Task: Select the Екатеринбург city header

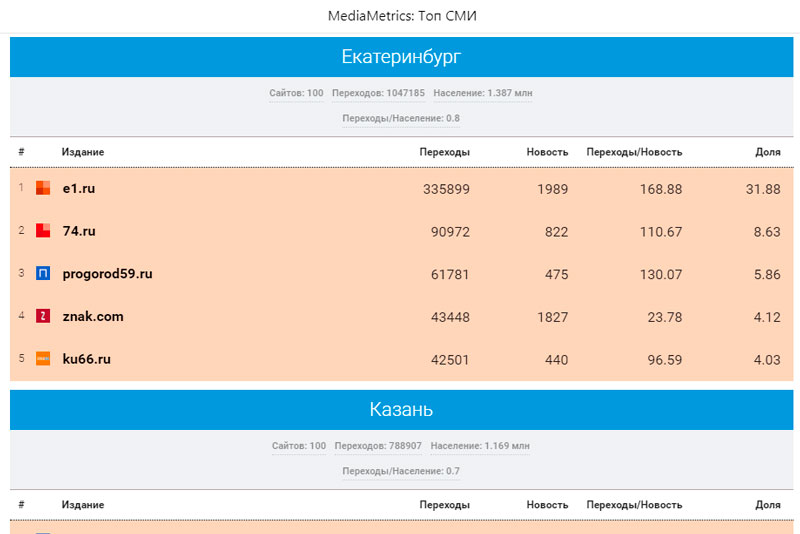Action: point(401,57)
